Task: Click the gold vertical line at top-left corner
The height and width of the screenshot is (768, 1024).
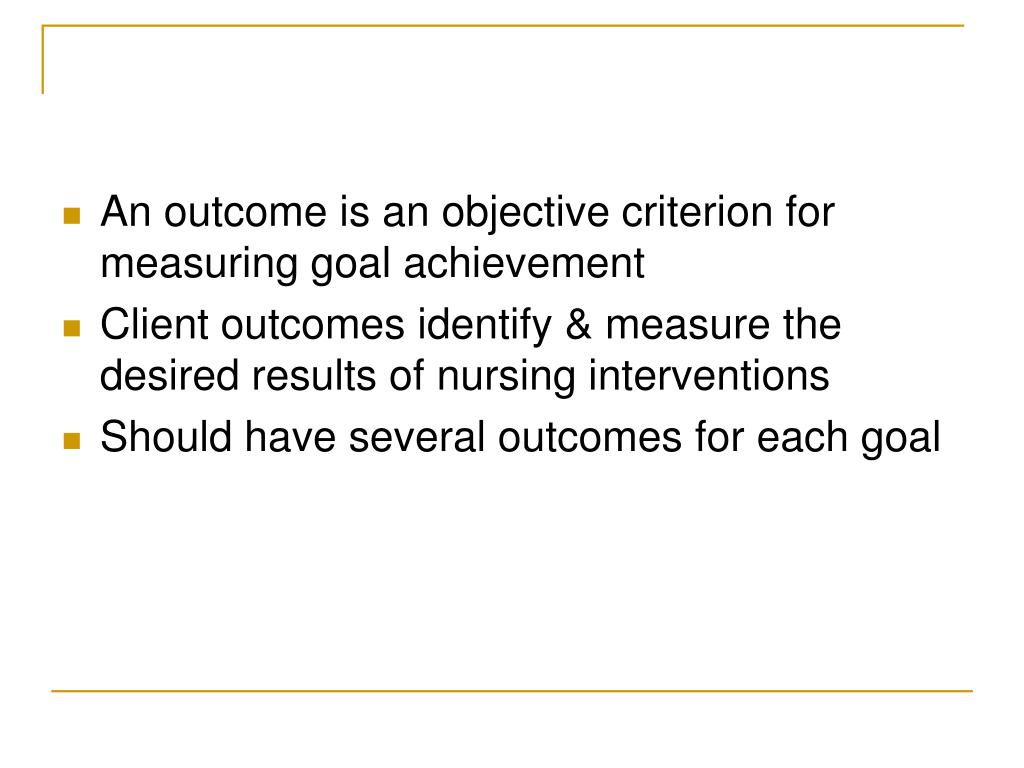Action: click(43, 59)
